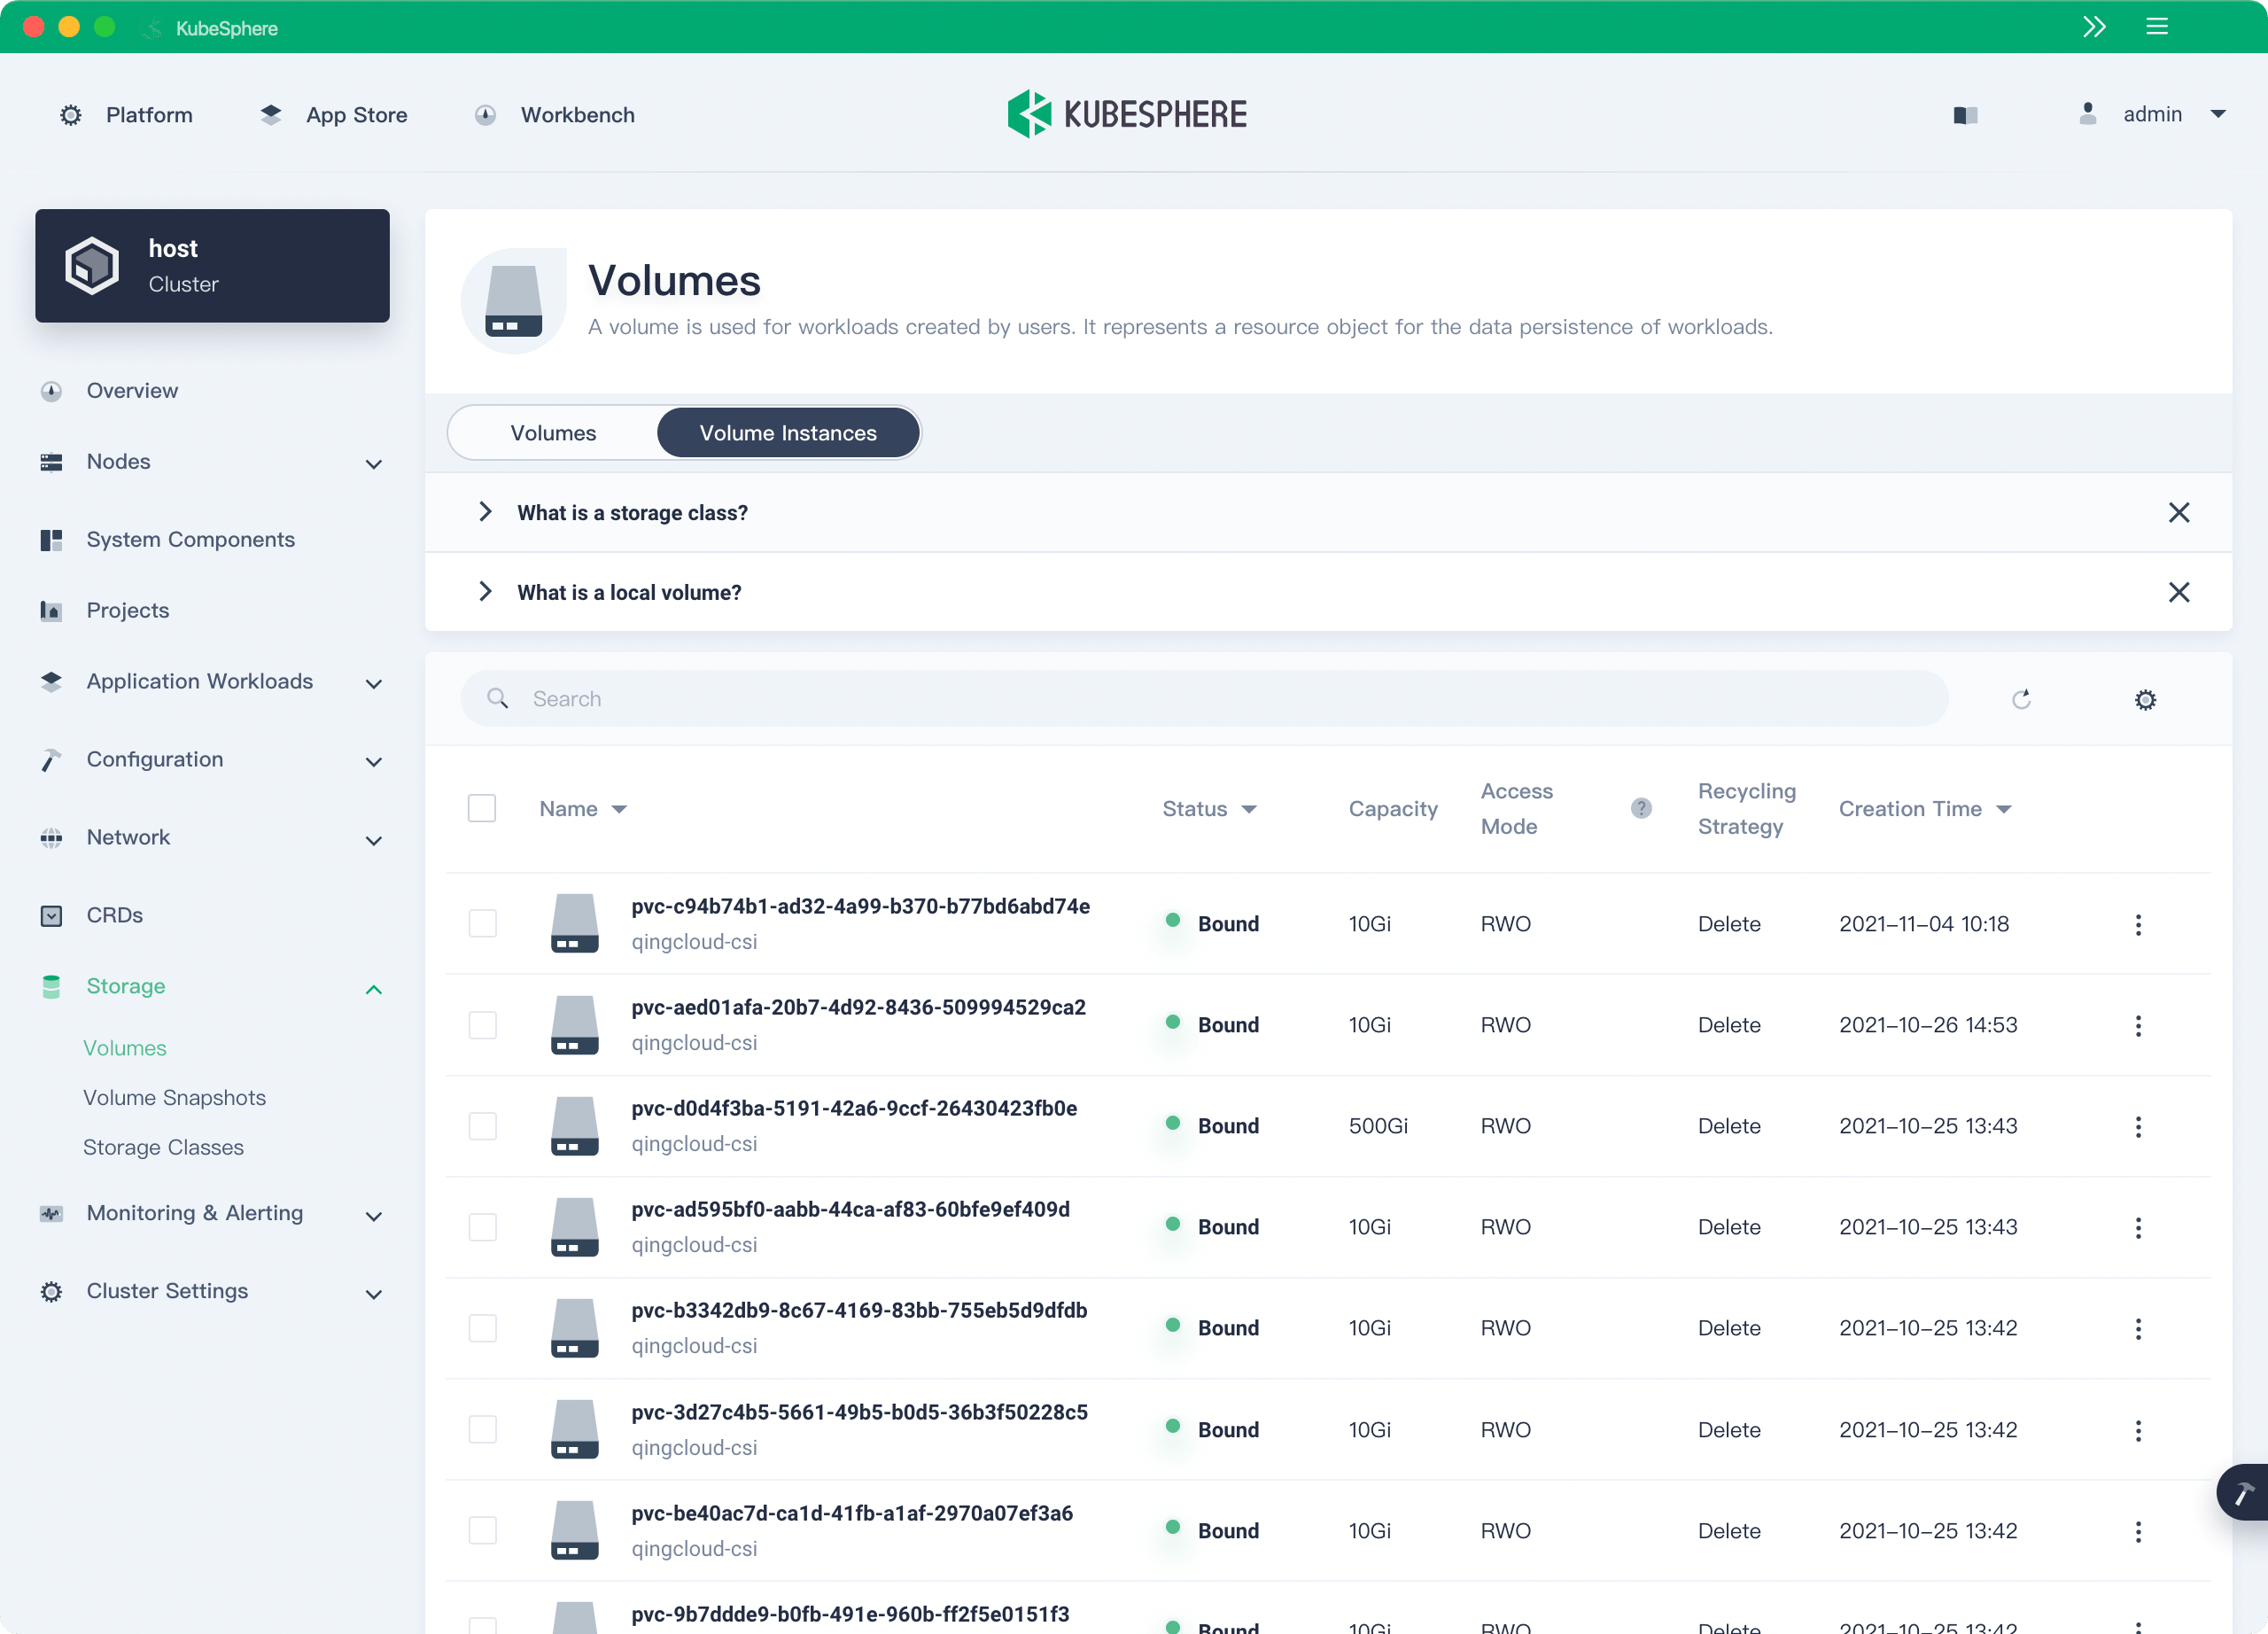Open table column settings gear icon

tap(2145, 700)
